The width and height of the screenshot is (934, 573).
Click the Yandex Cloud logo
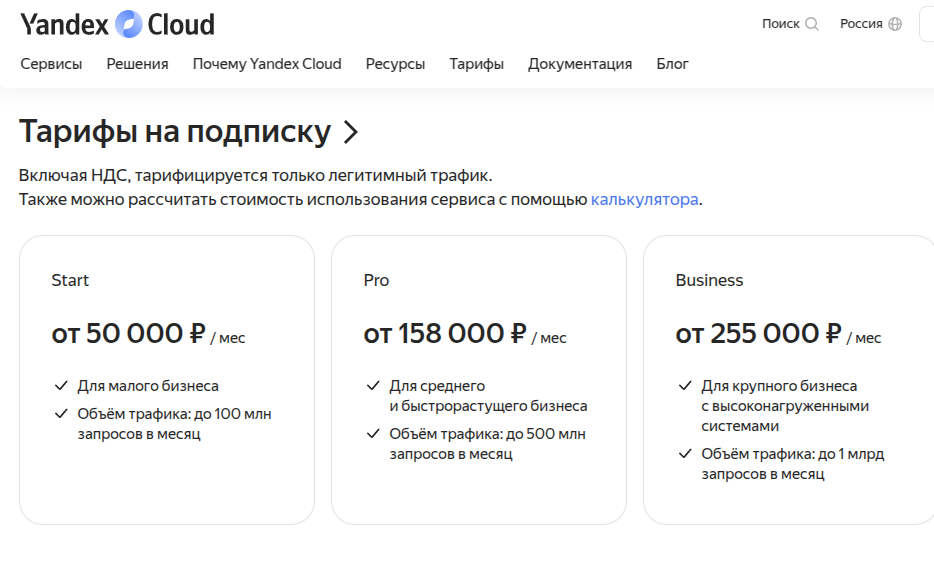117,24
